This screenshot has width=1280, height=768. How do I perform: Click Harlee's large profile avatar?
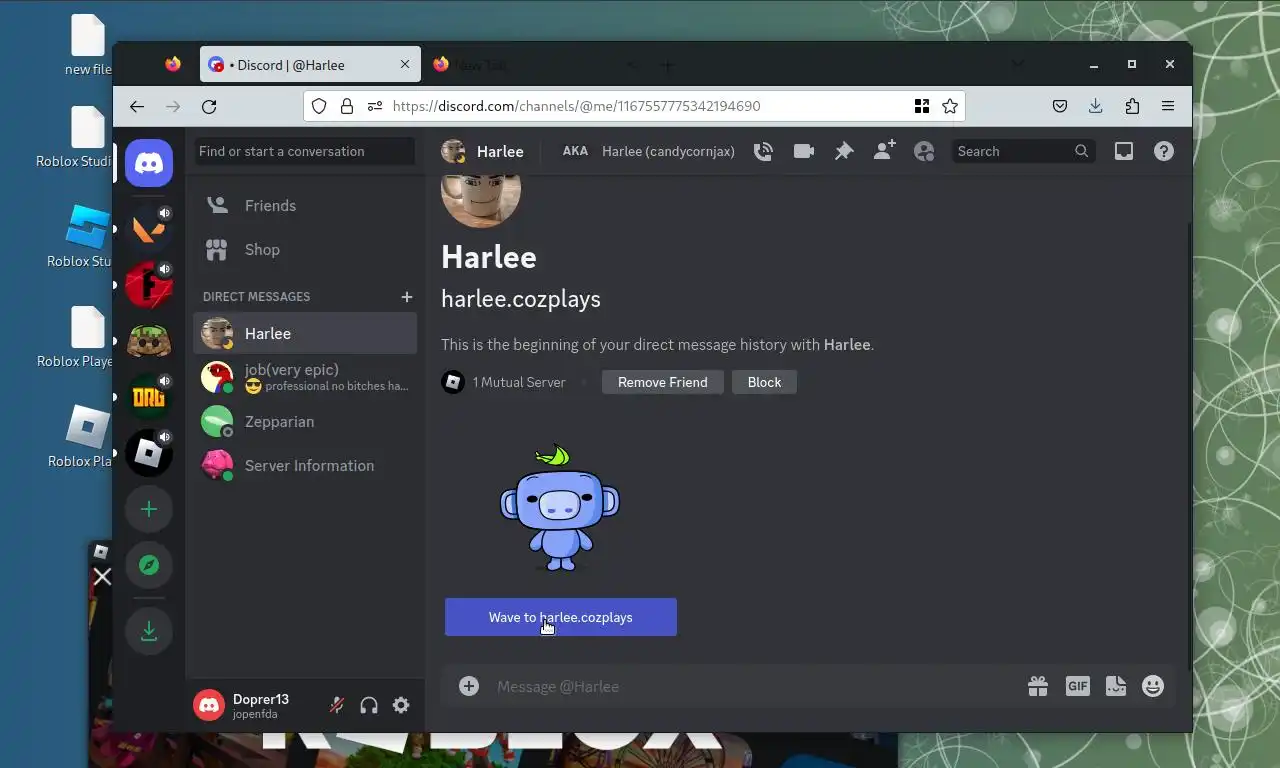[481, 199]
